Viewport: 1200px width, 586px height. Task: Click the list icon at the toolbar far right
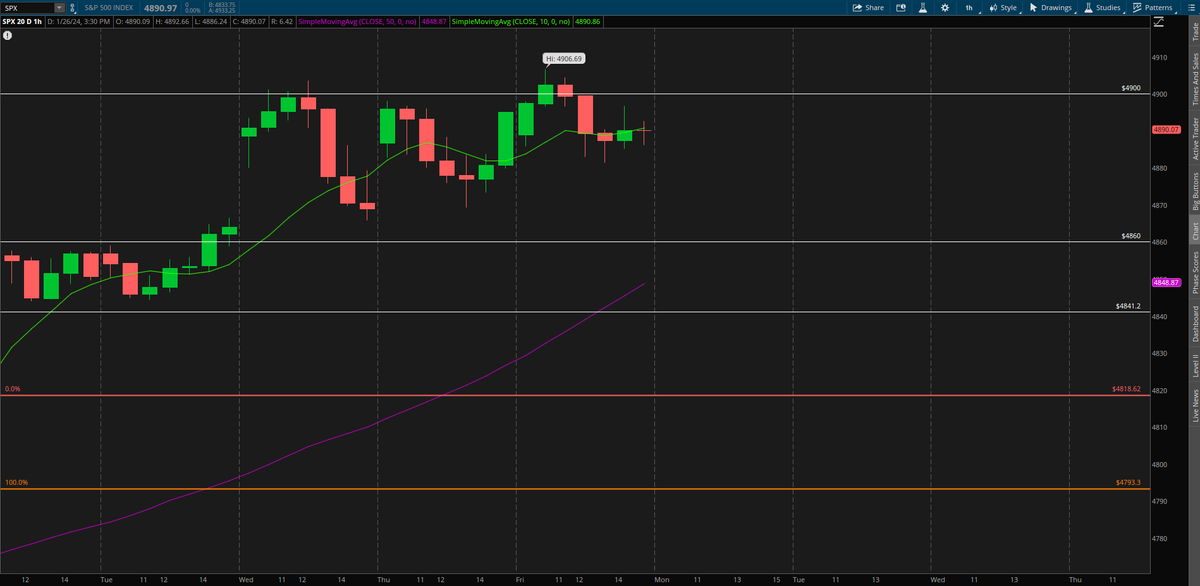click(1191, 6)
